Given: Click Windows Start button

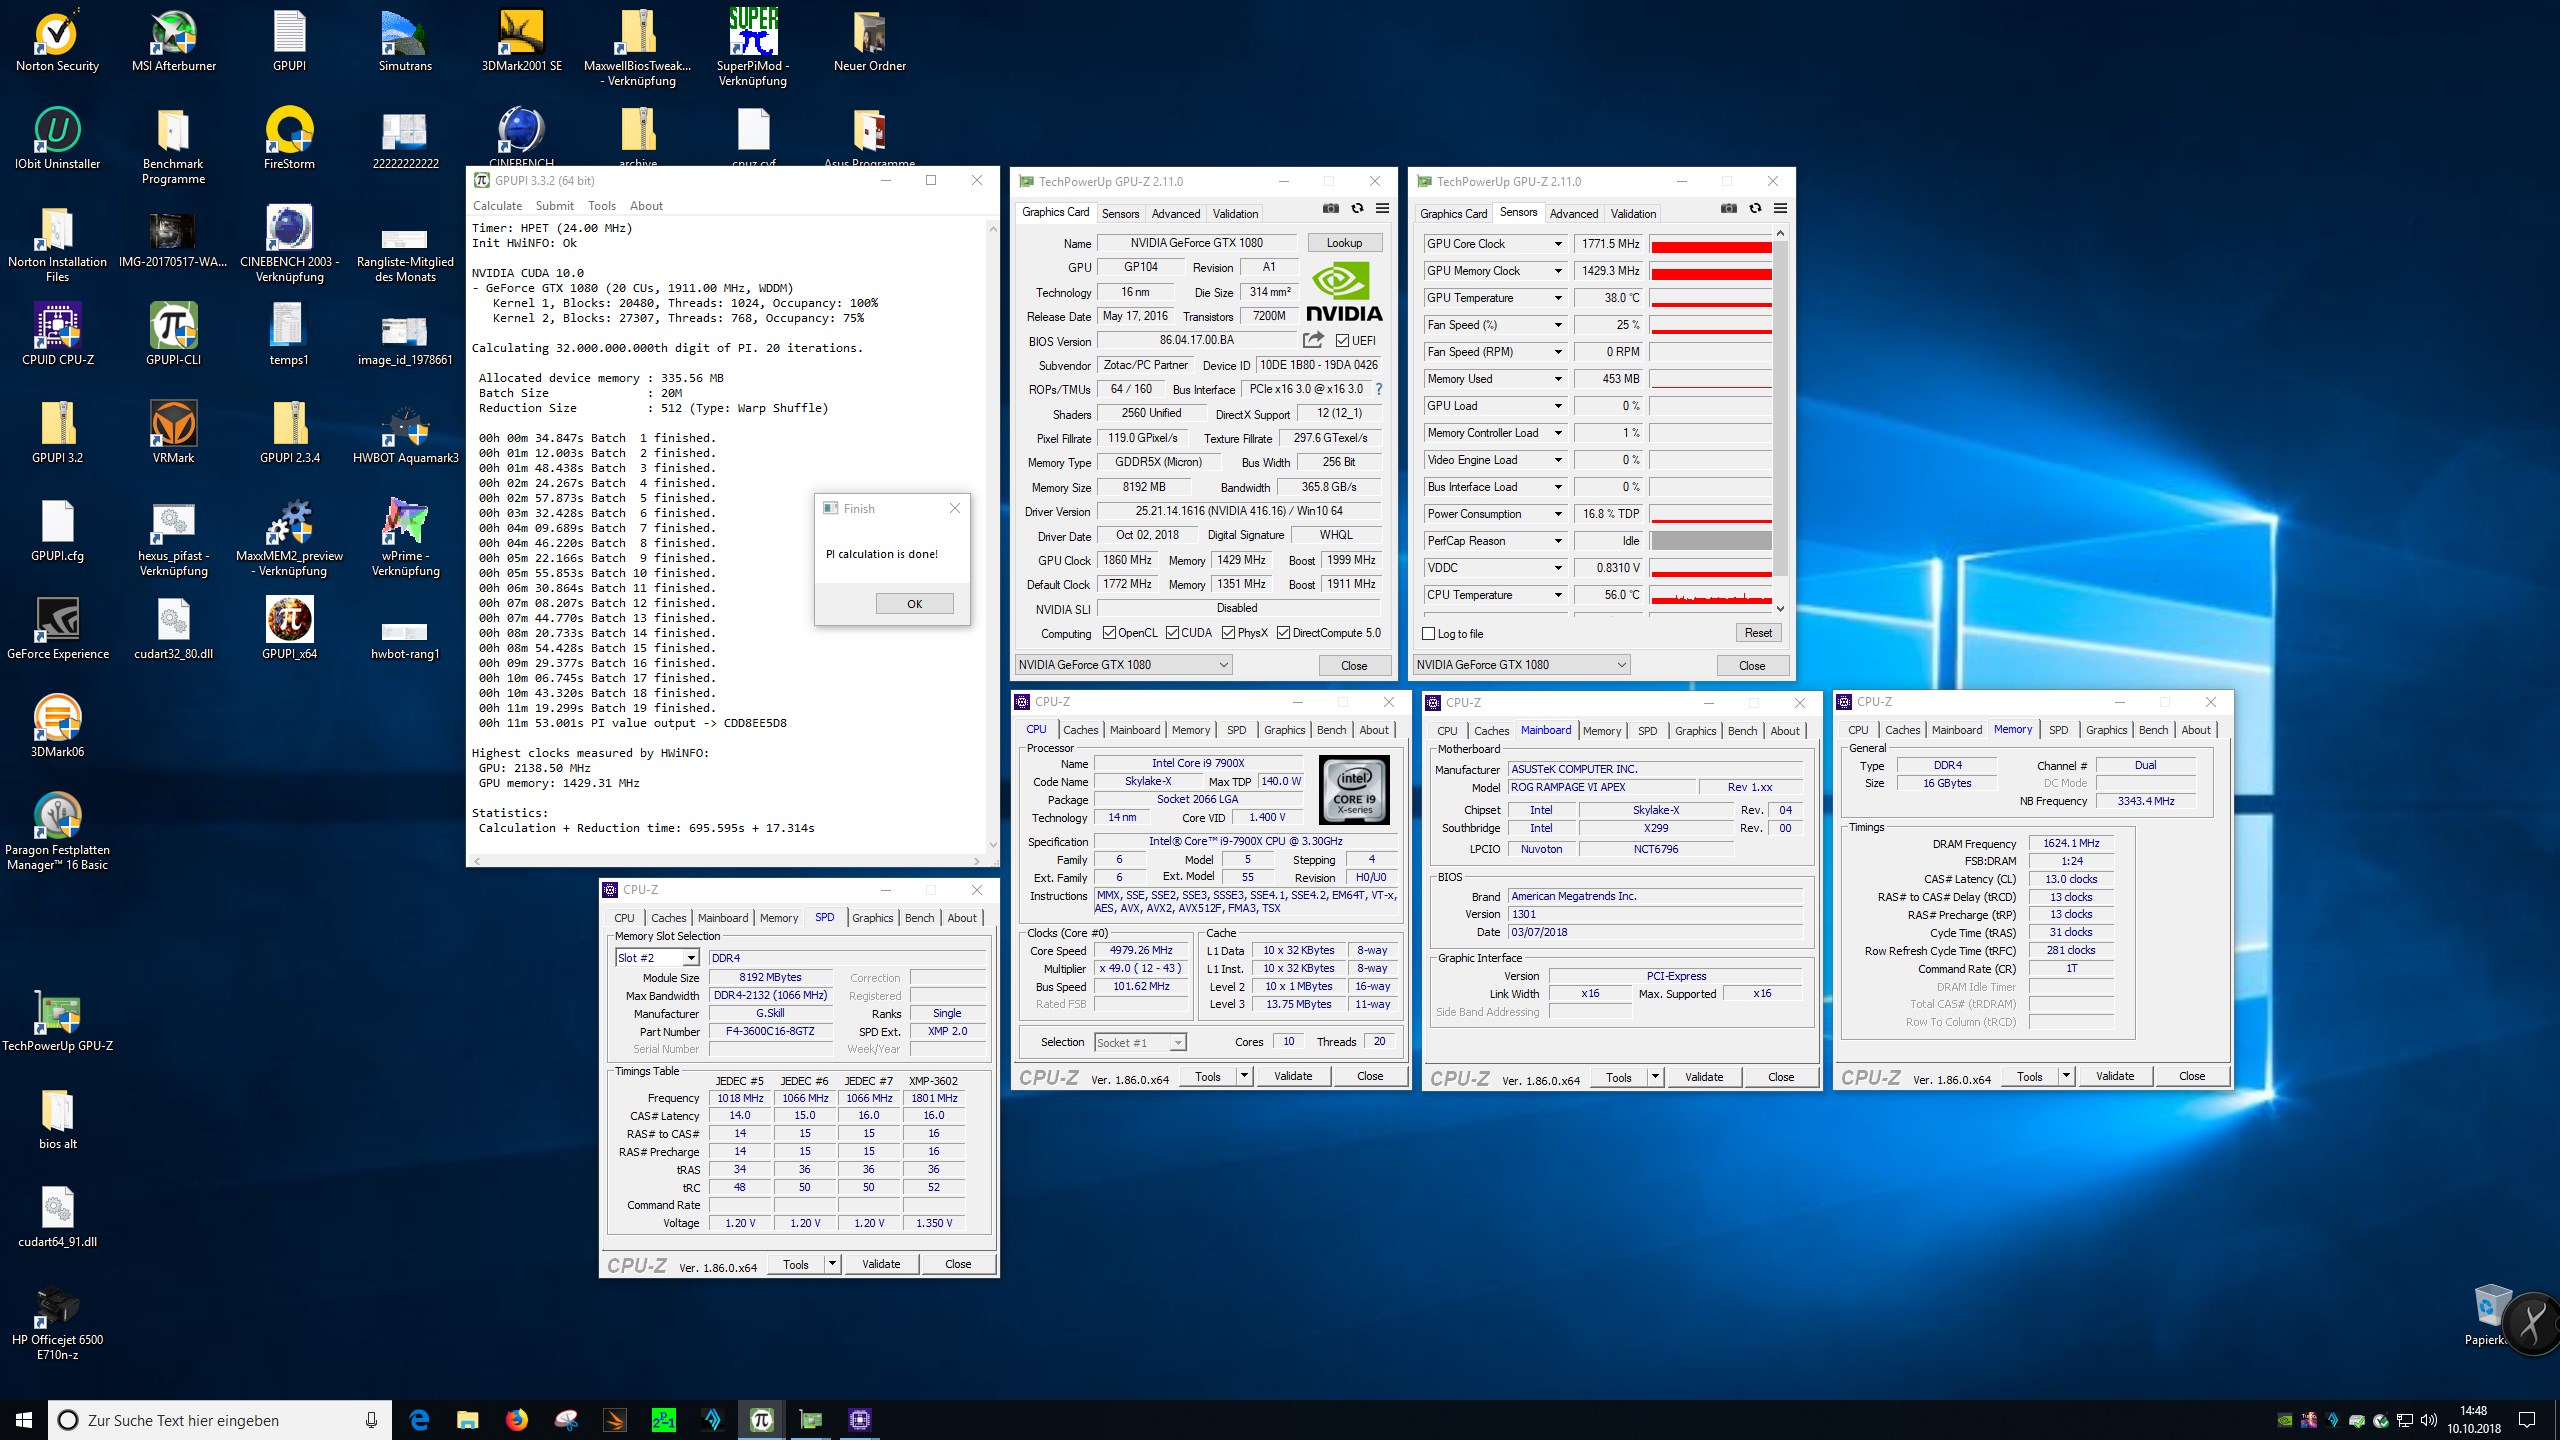Looking at the screenshot, I should click(x=24, y=1420).
